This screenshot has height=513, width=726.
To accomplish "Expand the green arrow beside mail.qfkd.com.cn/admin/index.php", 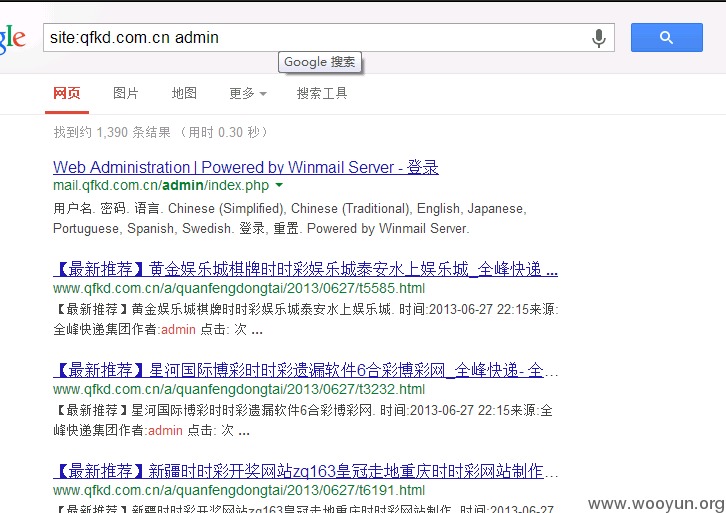I will click(279, 185).
